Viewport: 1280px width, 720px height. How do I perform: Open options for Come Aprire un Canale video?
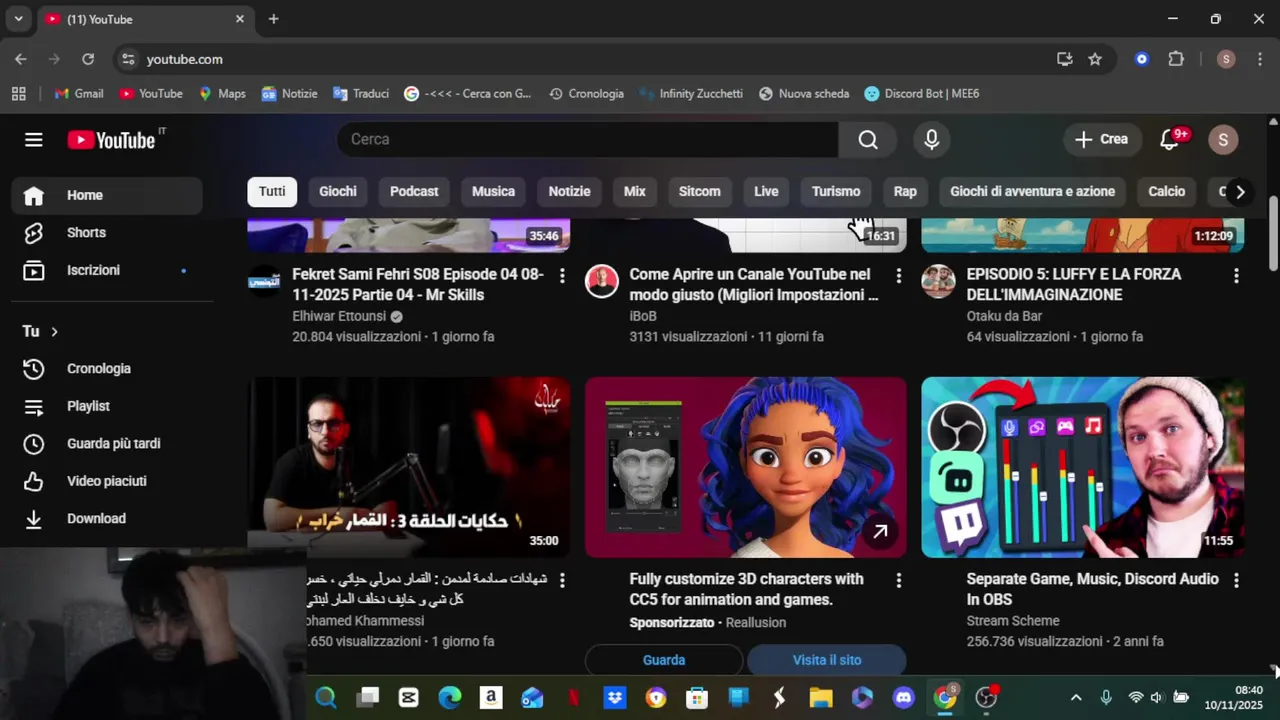pyautogui.click(x=899, y=275)
